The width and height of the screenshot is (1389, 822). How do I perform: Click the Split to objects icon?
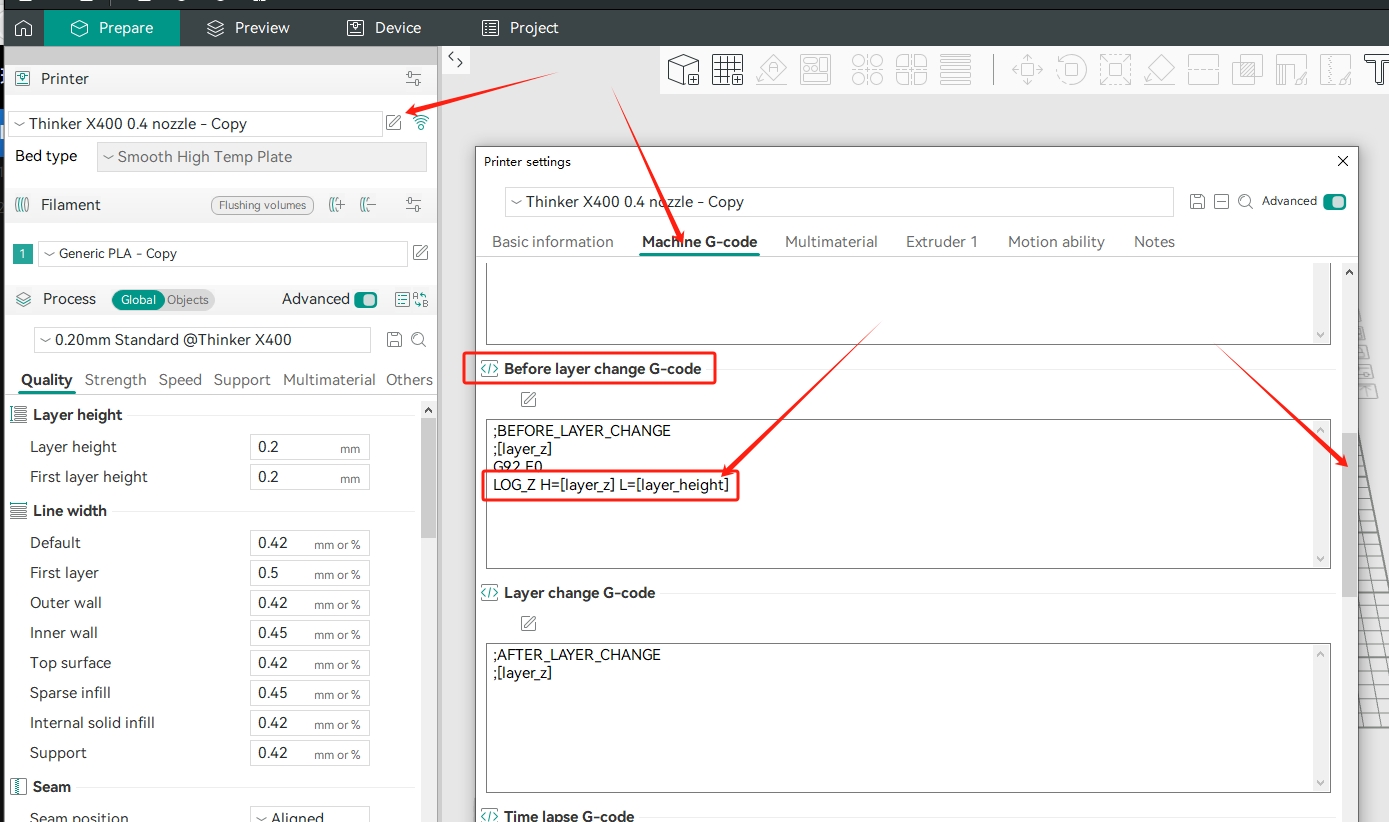tap(867, 69)
